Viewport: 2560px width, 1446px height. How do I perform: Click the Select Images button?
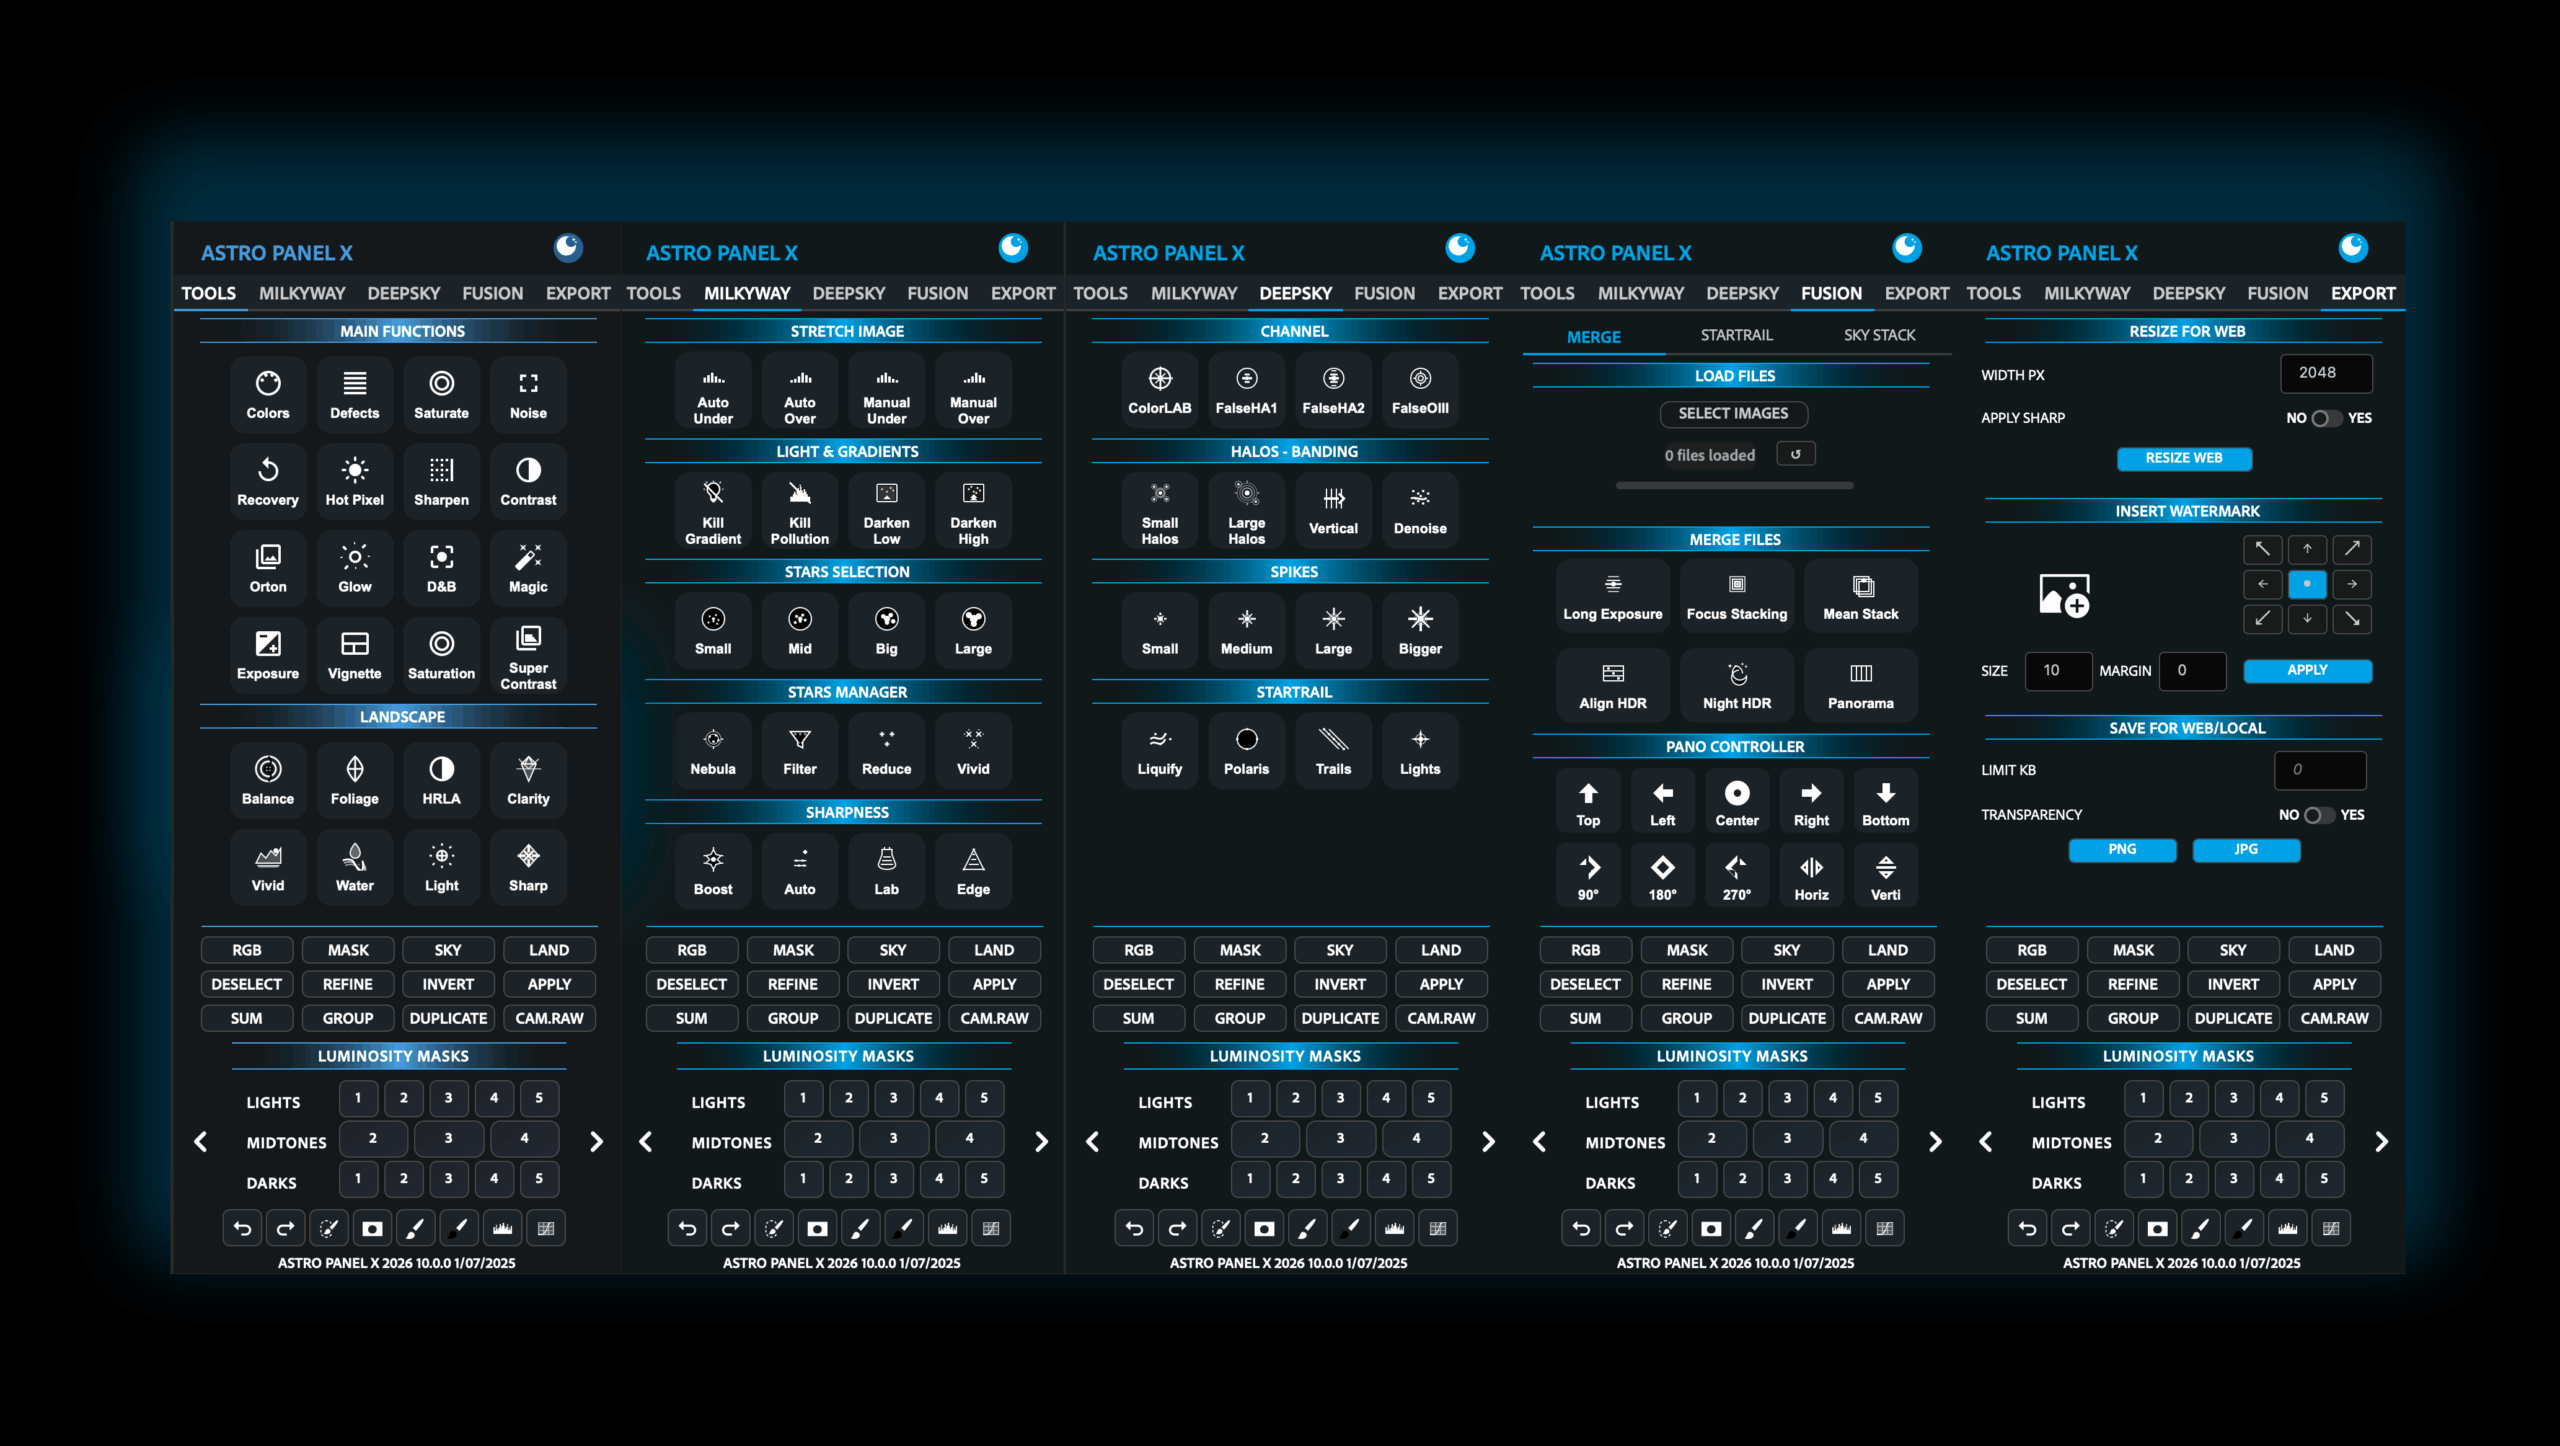(1734, 414)
